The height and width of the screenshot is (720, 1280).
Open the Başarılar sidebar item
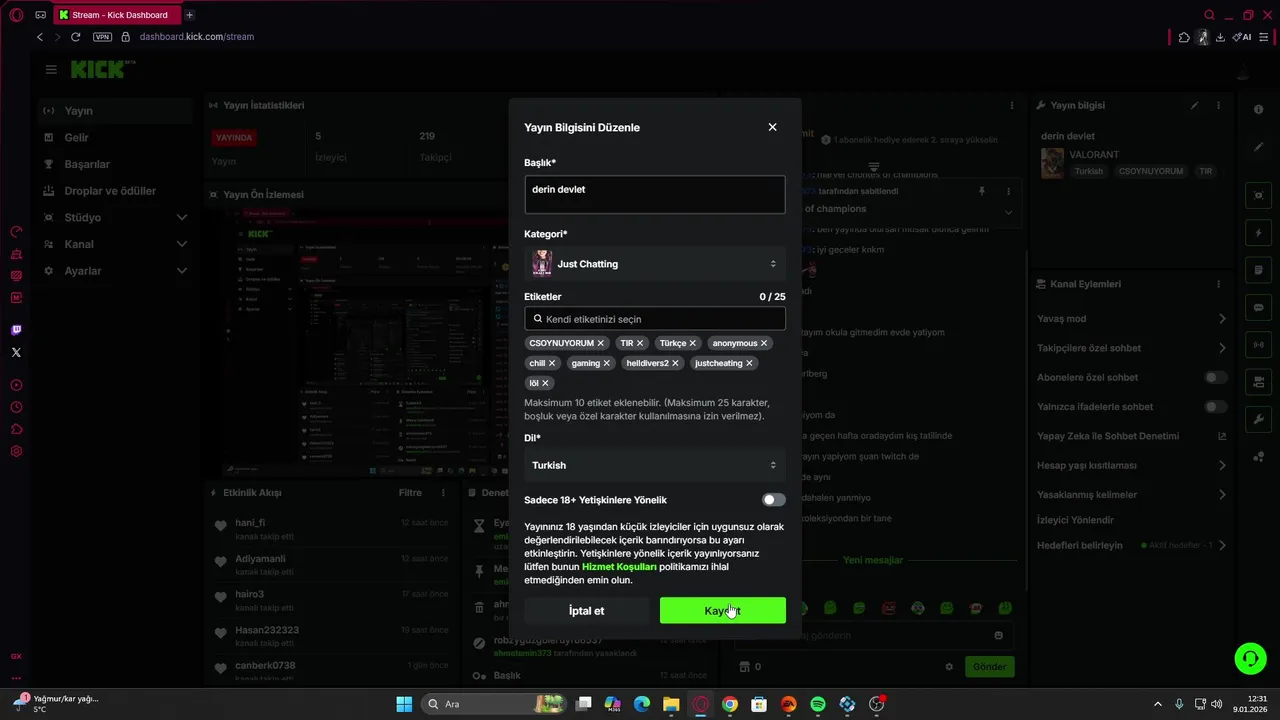tap(115, 164)
